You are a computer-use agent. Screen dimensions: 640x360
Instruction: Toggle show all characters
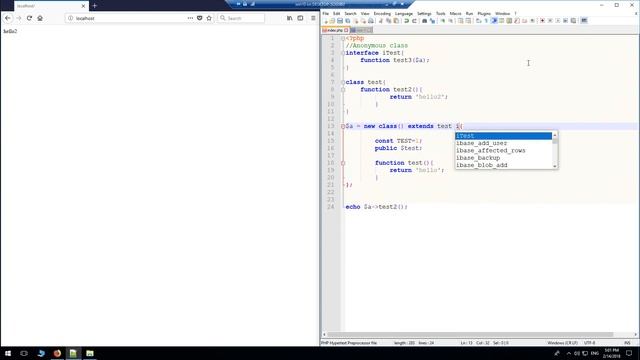[x=486, y=20]
